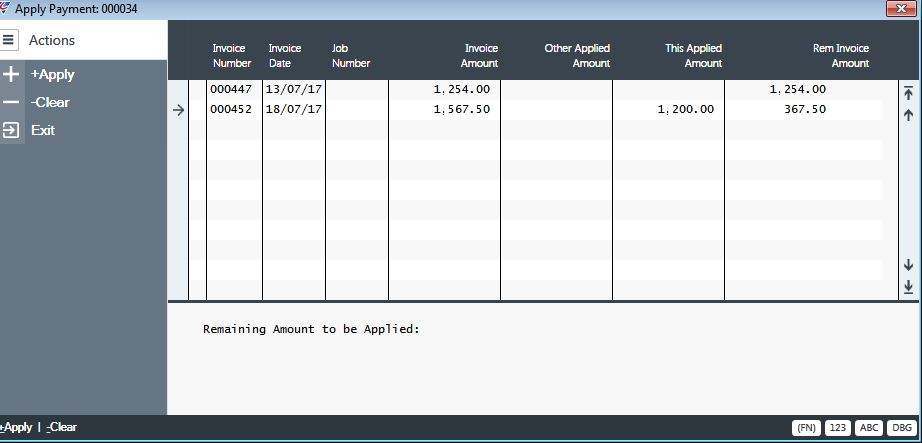Click the application logo in title bar
The height and width of the screenshot is (443, 922).
(x=5, y=9)
